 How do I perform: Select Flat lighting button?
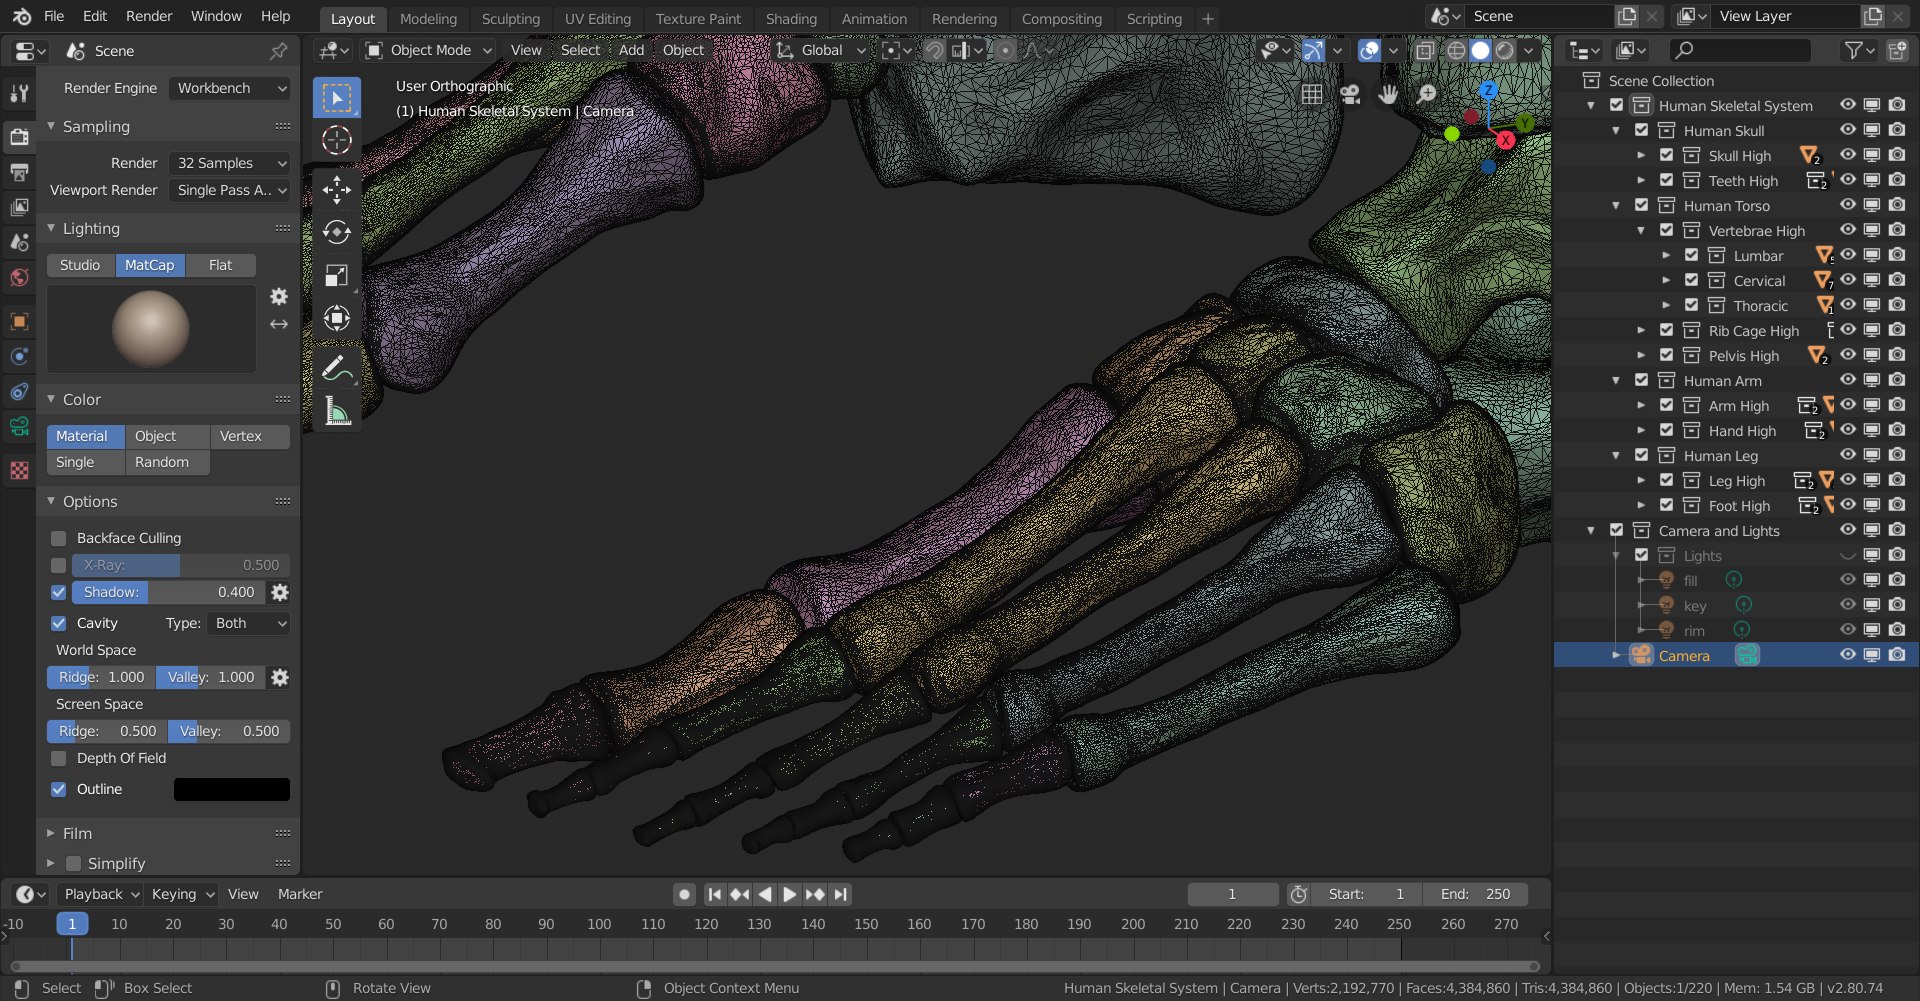pyautogui.click(x=220, y=265)
